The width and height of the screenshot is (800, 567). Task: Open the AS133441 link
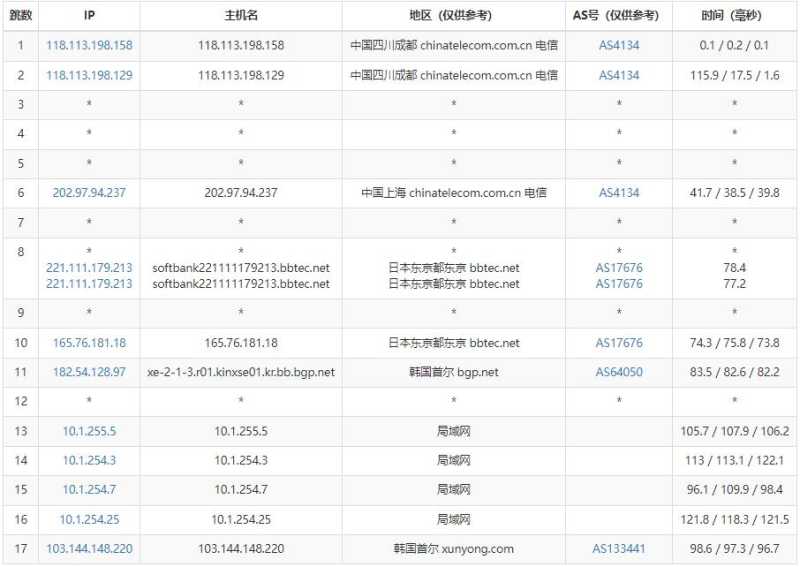[619, 549]
